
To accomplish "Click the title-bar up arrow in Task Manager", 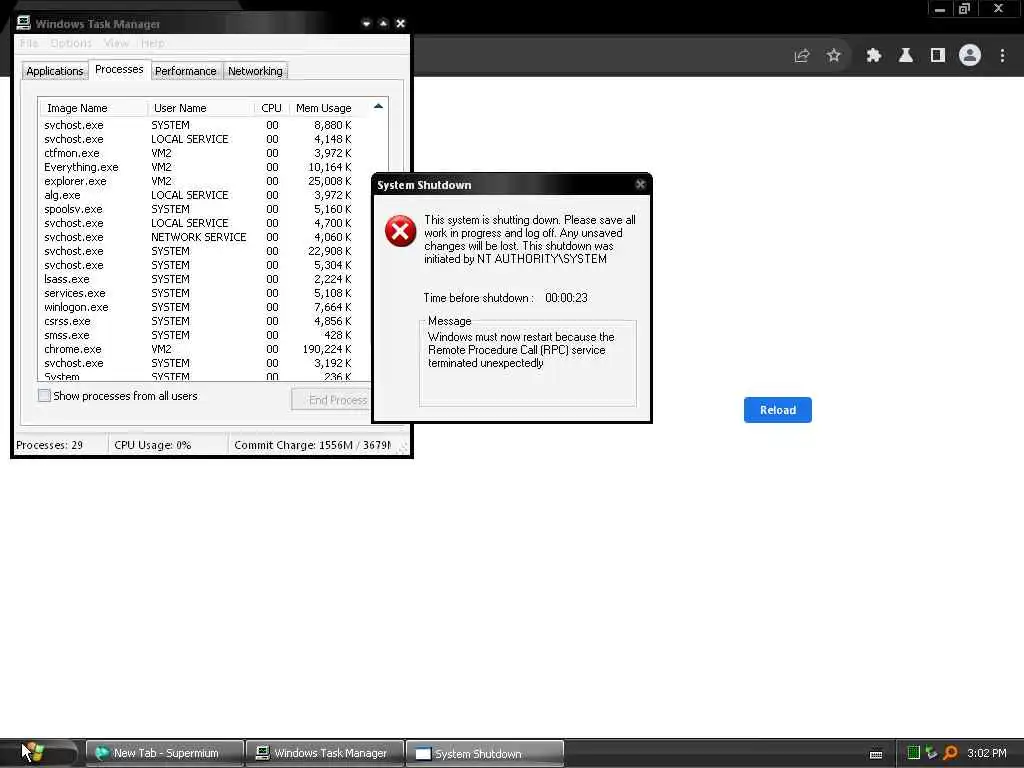I will click(383, 24).
